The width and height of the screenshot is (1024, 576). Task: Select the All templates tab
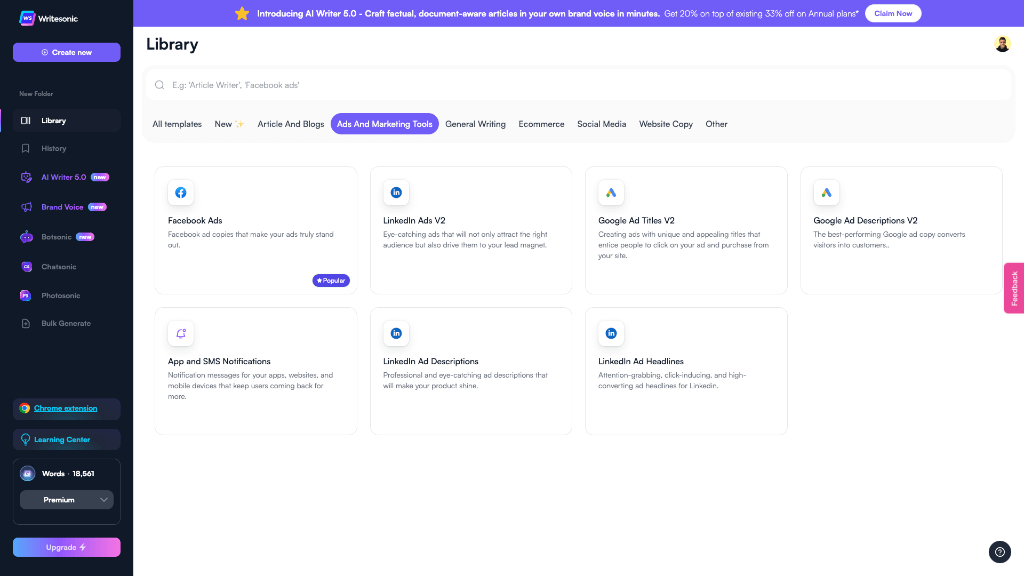coord(177,124)
